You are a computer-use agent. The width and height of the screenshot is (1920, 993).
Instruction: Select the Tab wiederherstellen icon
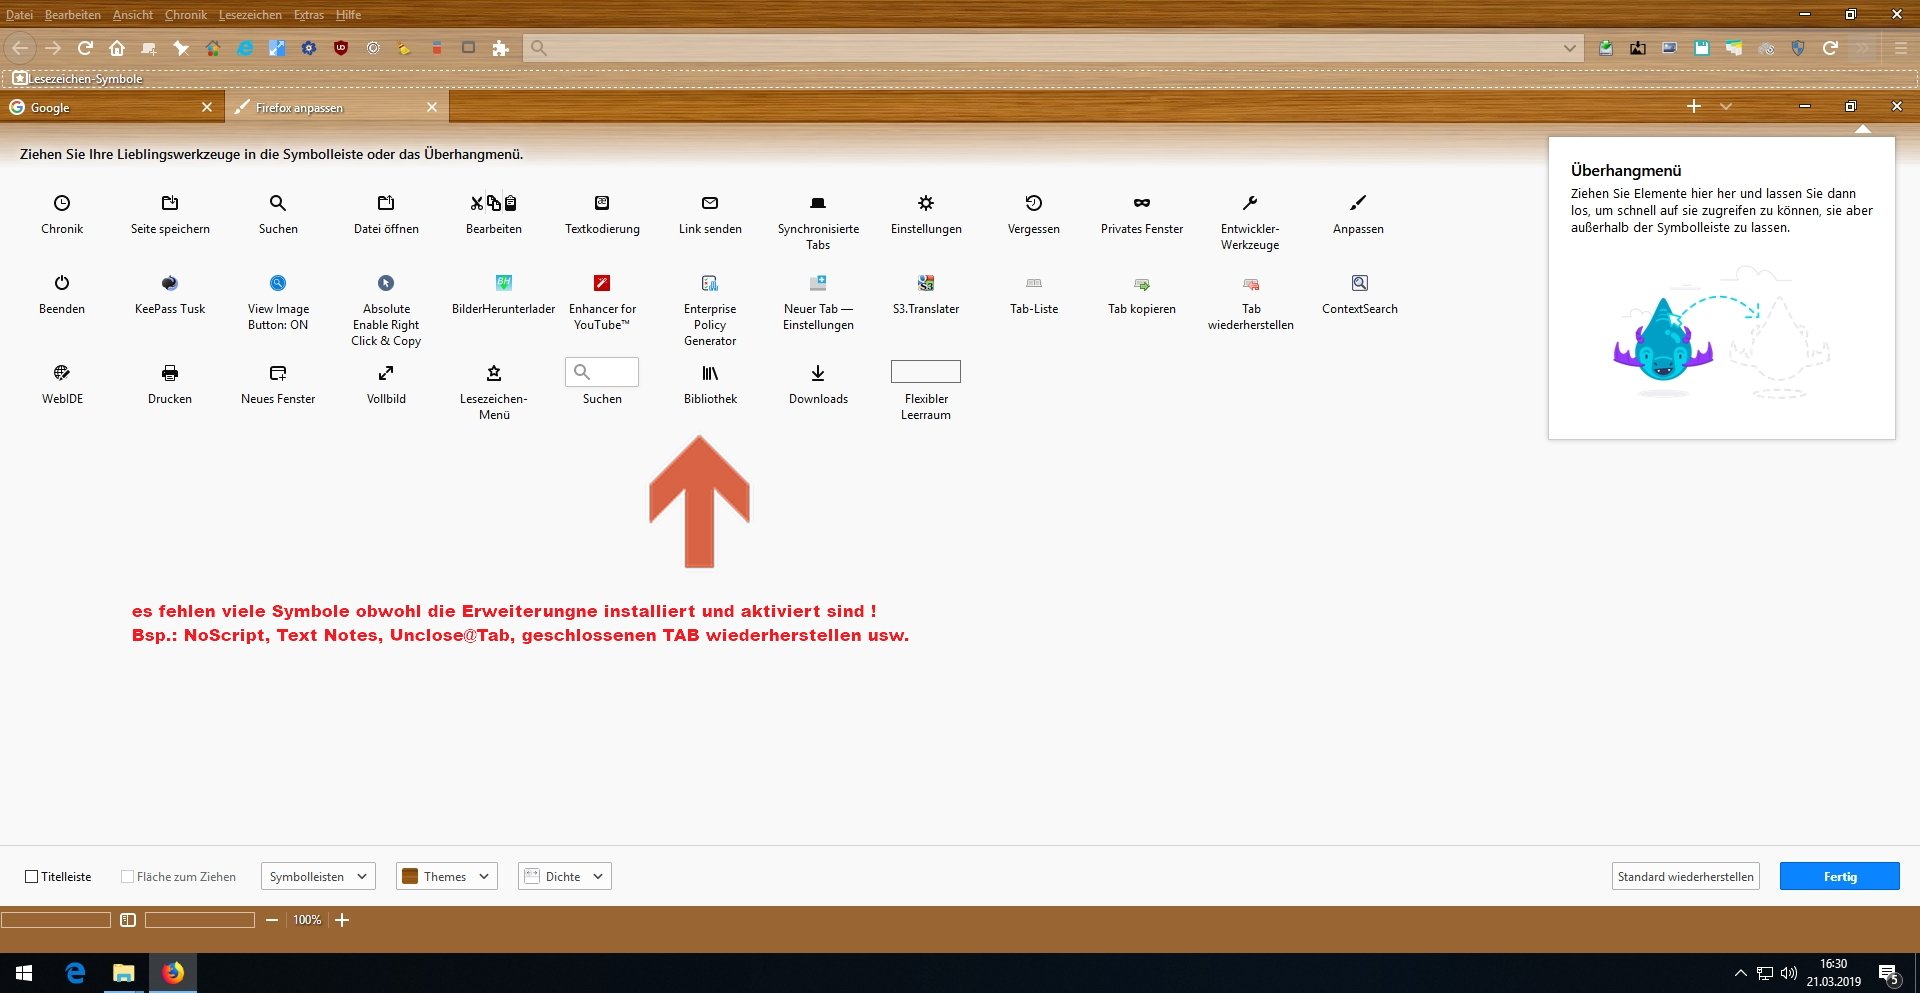(x=1251, y=284)
